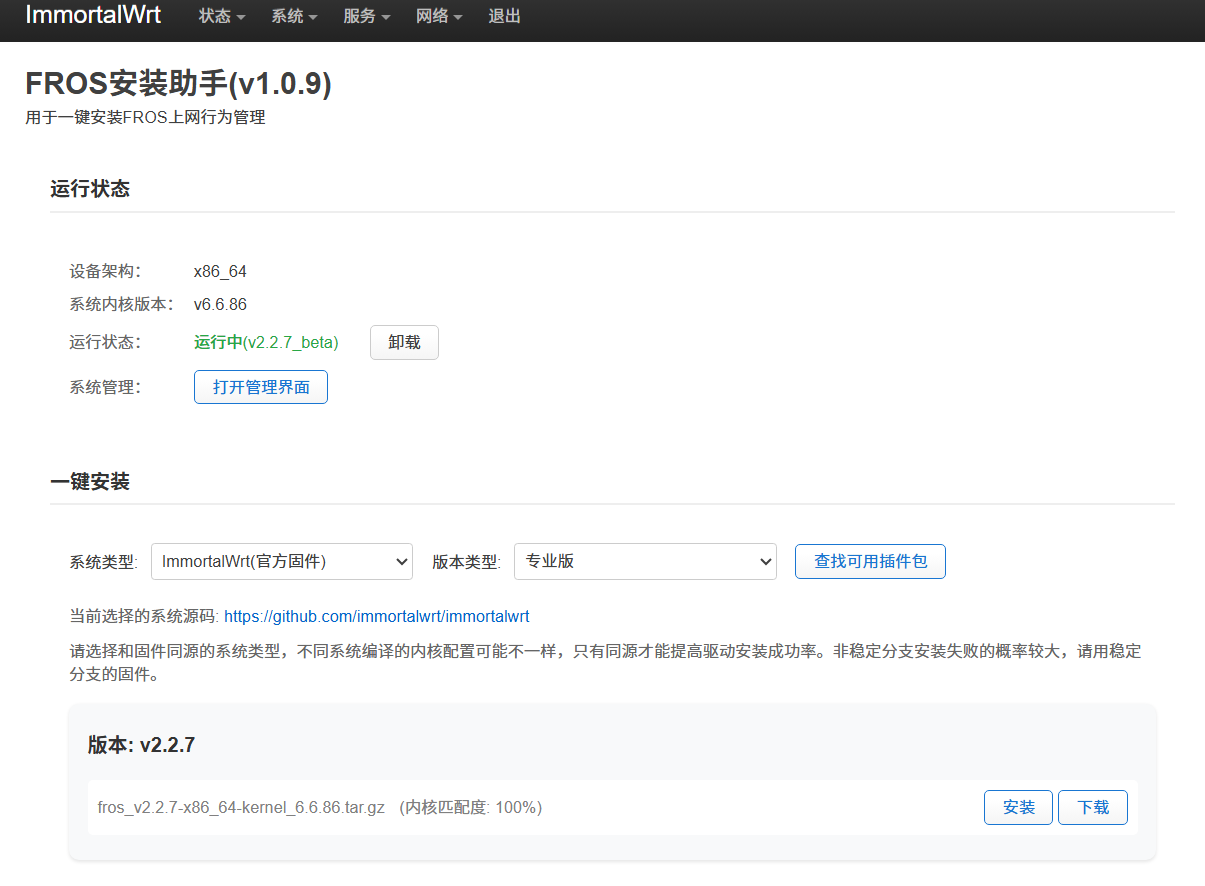The image size is (1205, 886).
Task: Open the 系统 menu
Action: pos(294,16)
